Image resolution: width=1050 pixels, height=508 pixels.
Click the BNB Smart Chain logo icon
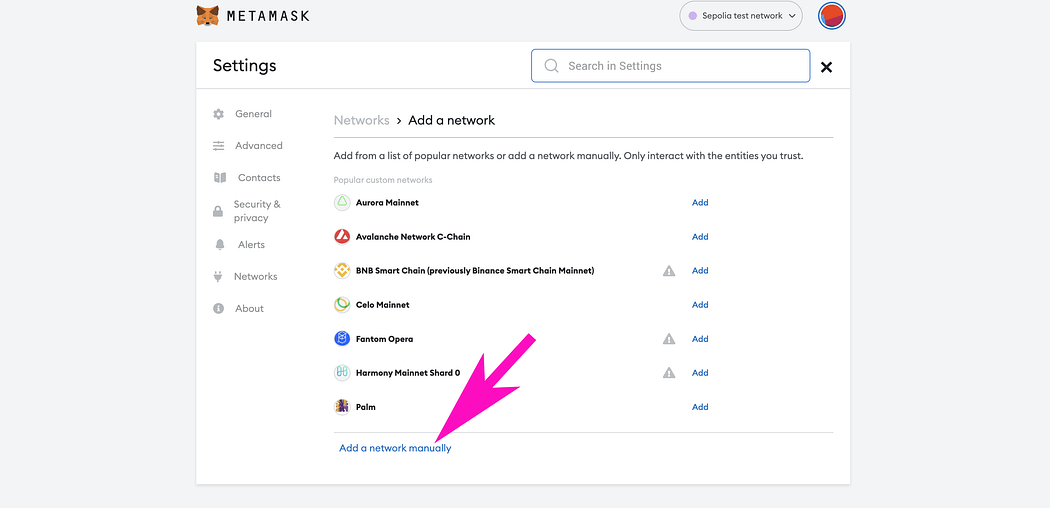pos(342,270)
